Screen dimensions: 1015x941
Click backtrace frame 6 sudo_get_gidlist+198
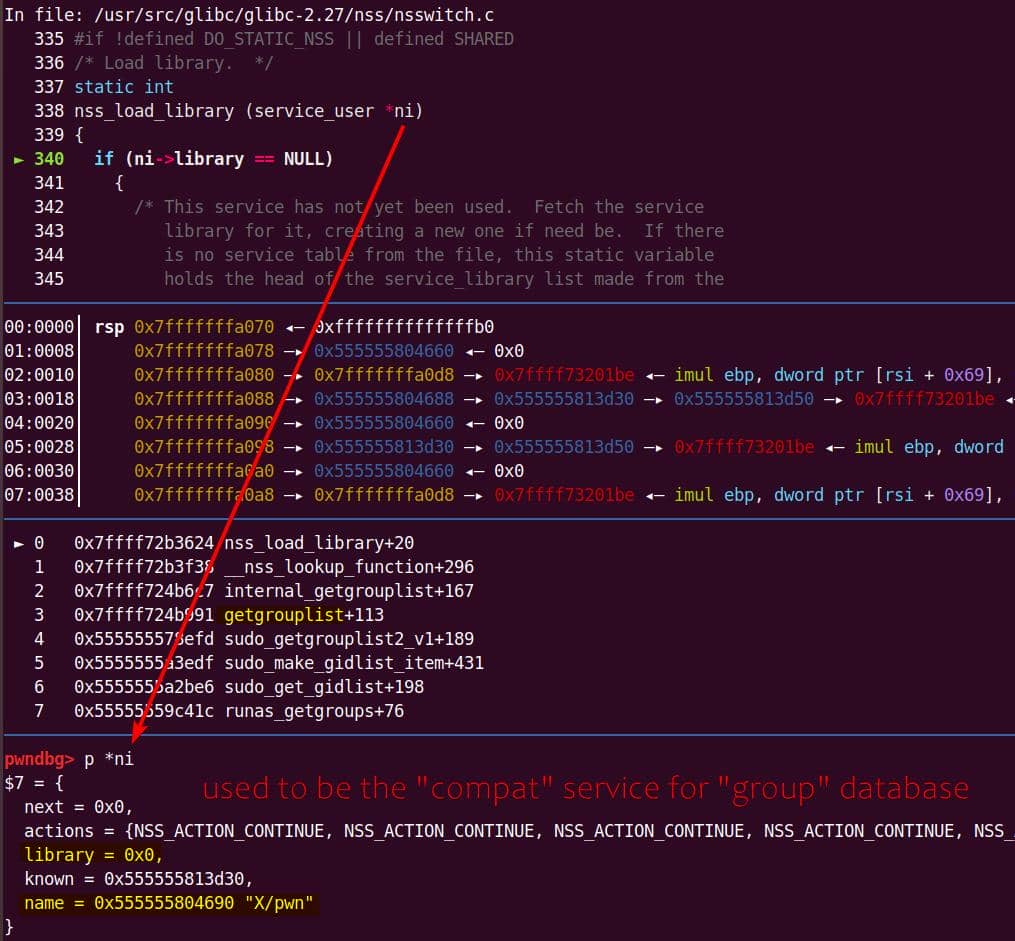click(324, 686)
